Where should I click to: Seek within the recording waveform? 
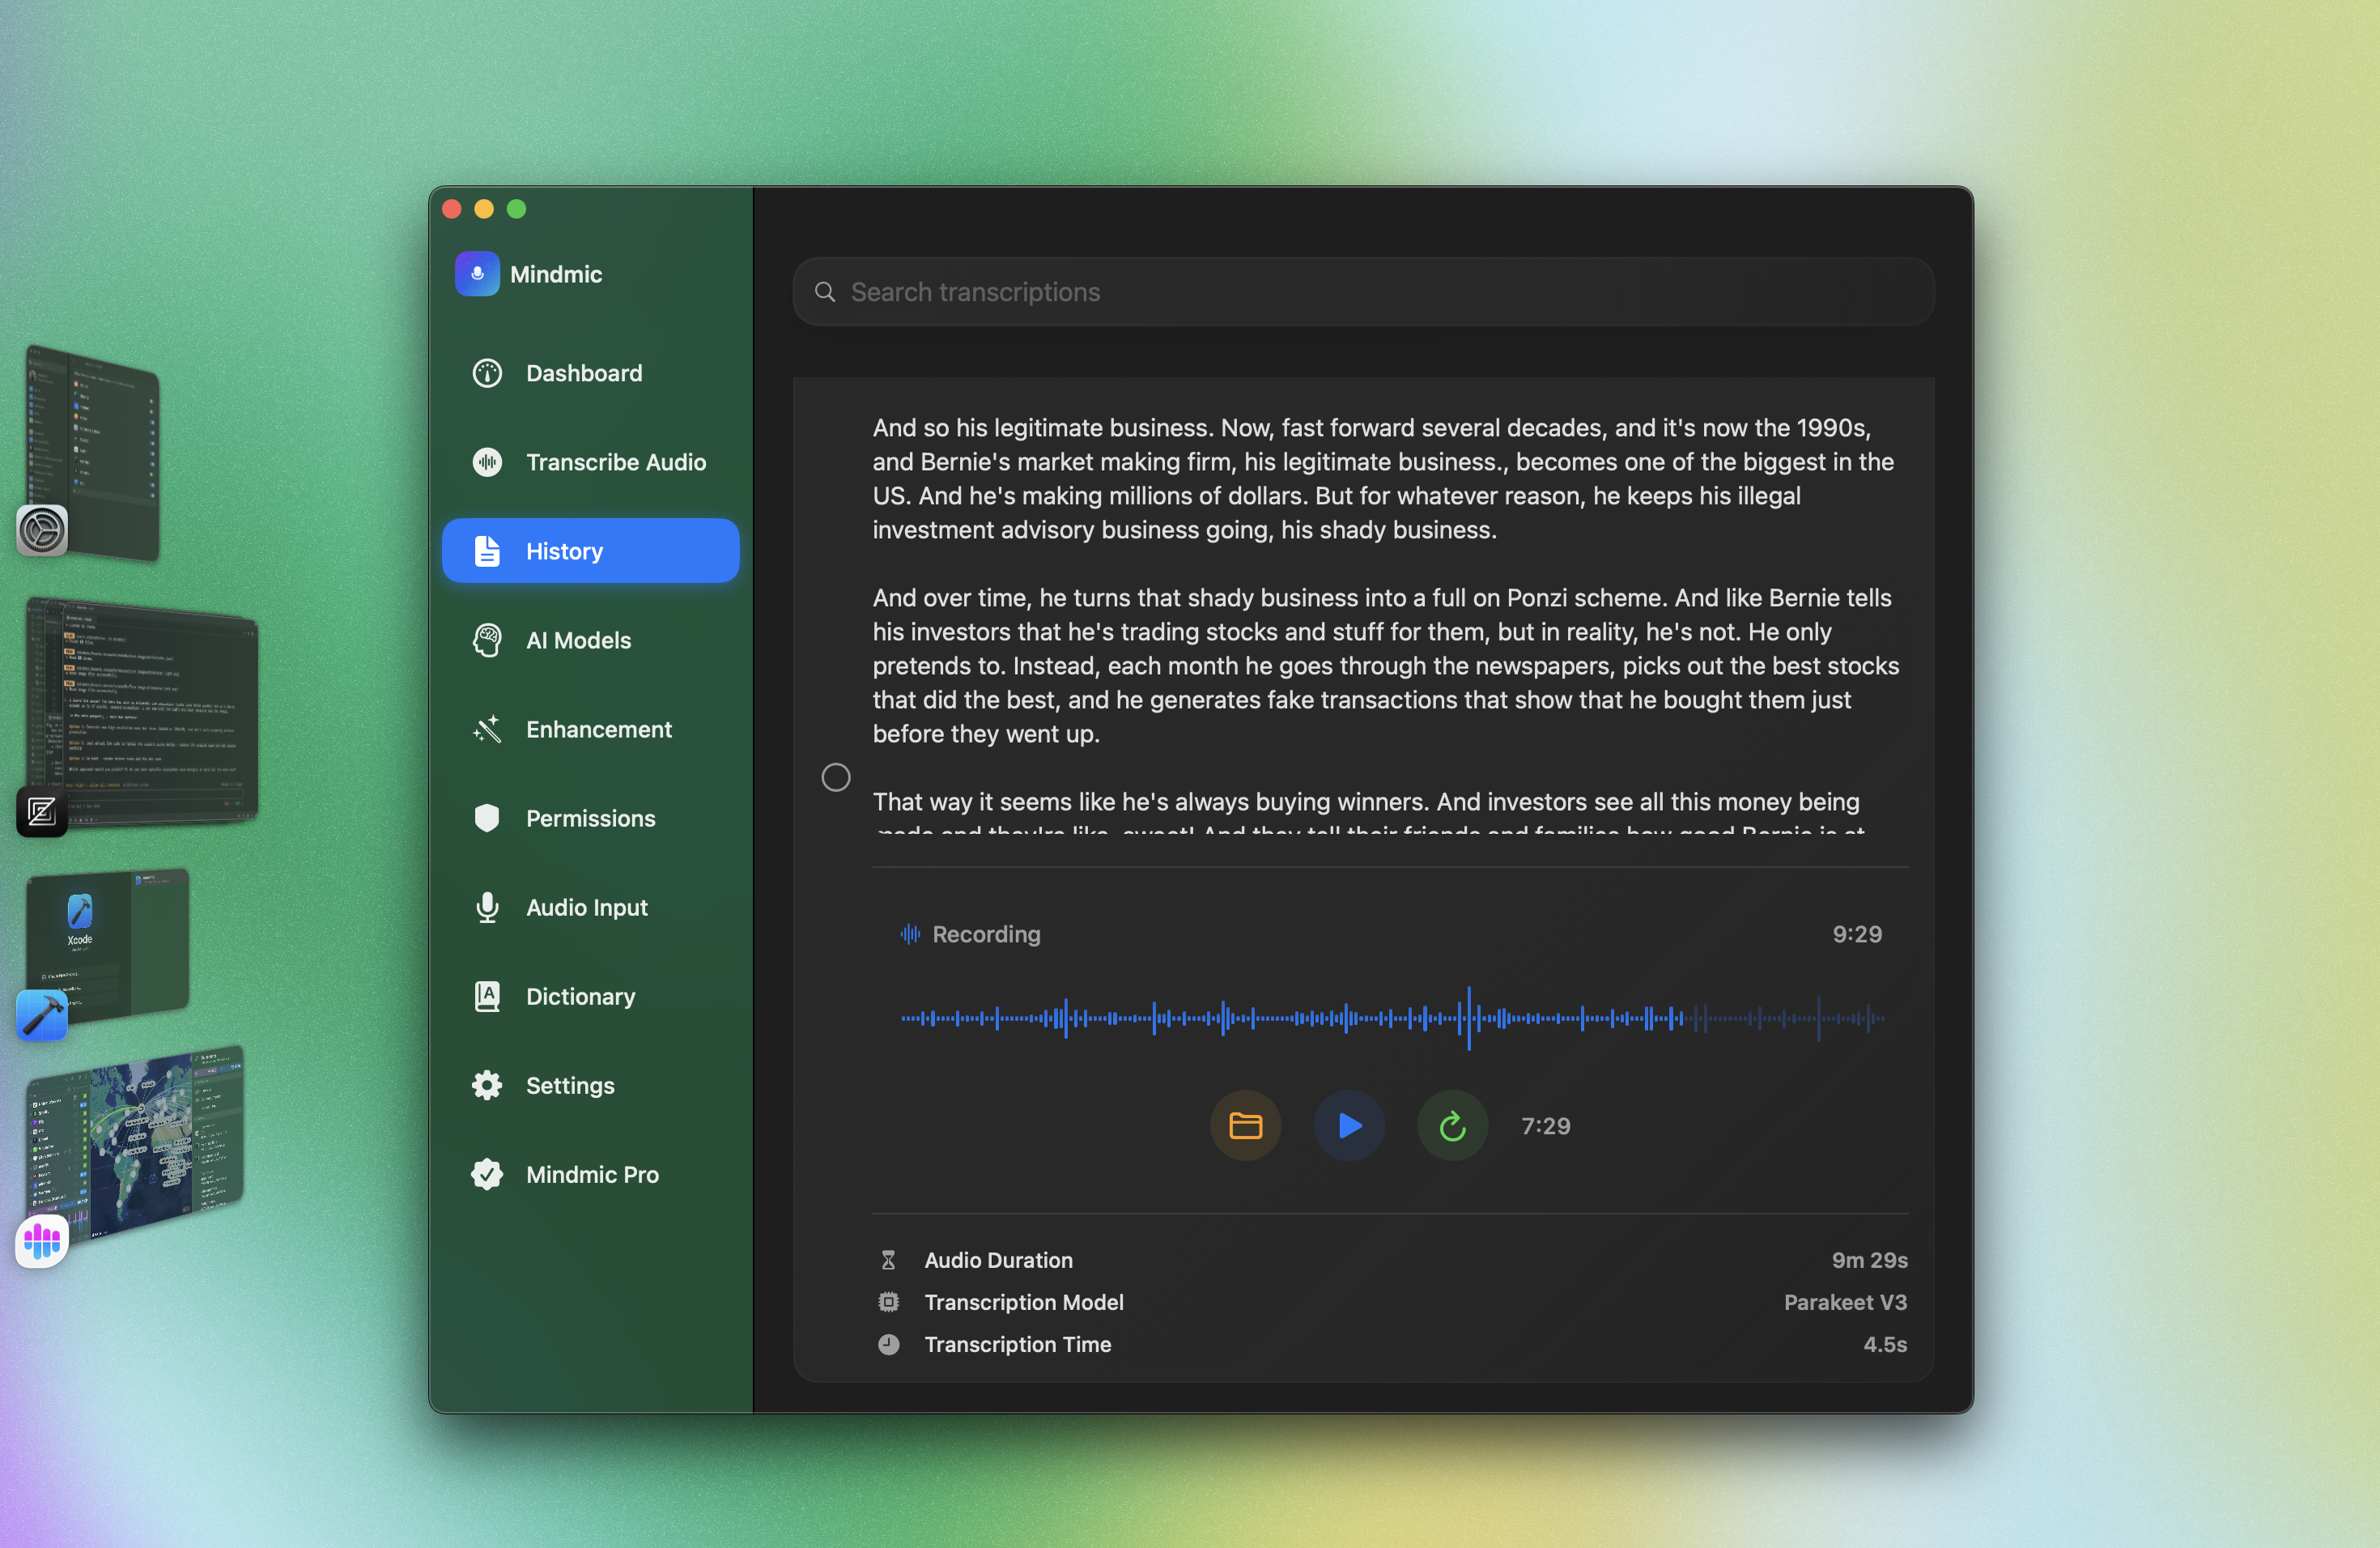pos(1392,1019)
